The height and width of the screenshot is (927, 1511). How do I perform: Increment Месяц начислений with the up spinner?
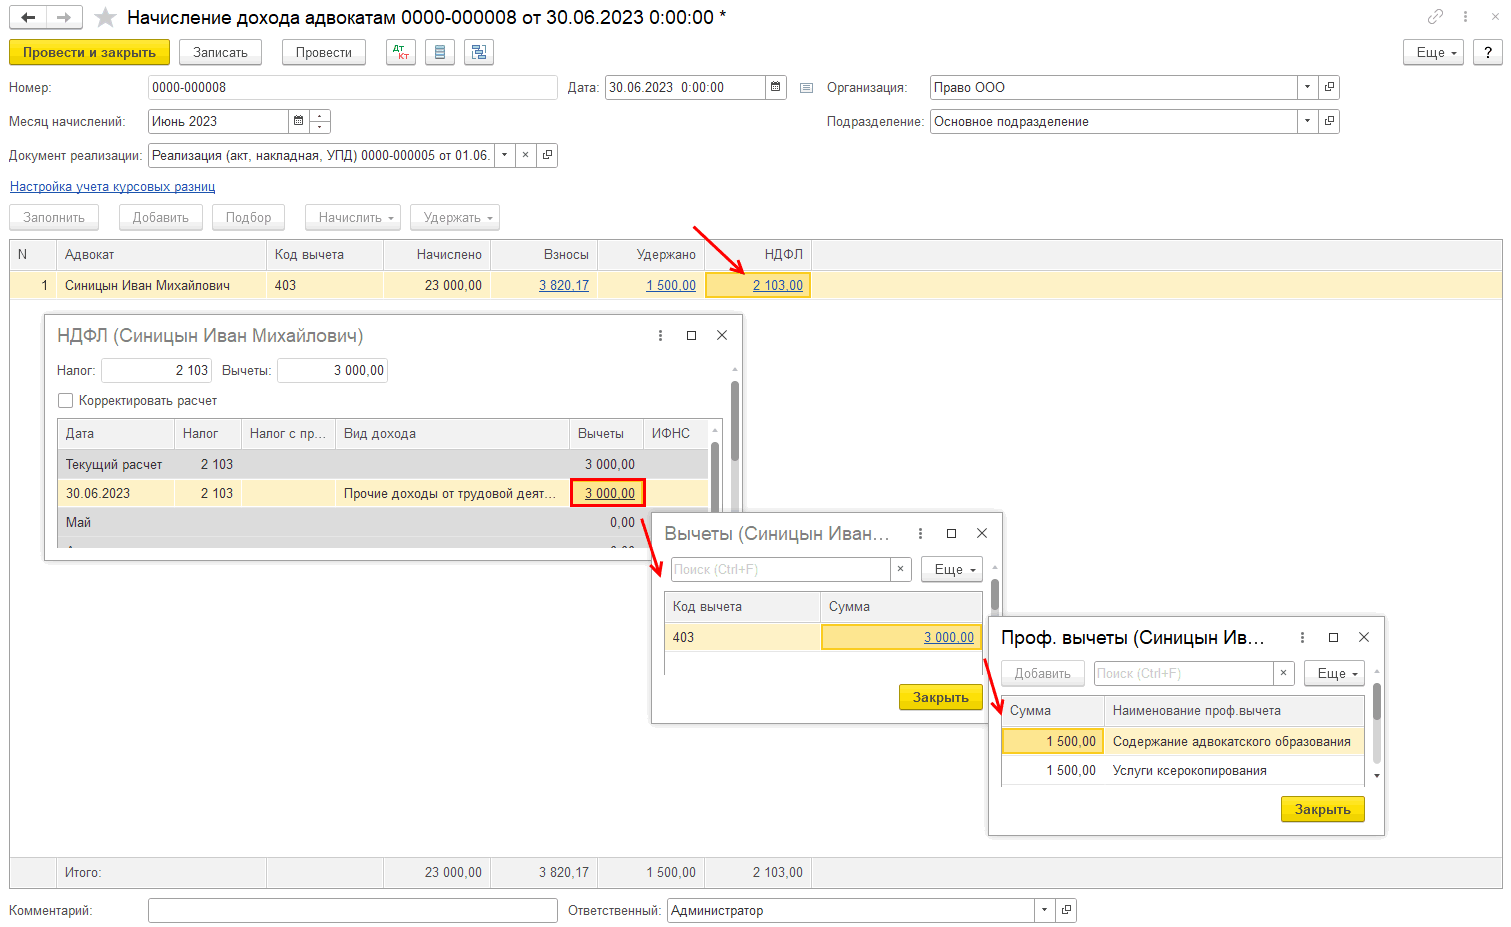pos(320,116)
